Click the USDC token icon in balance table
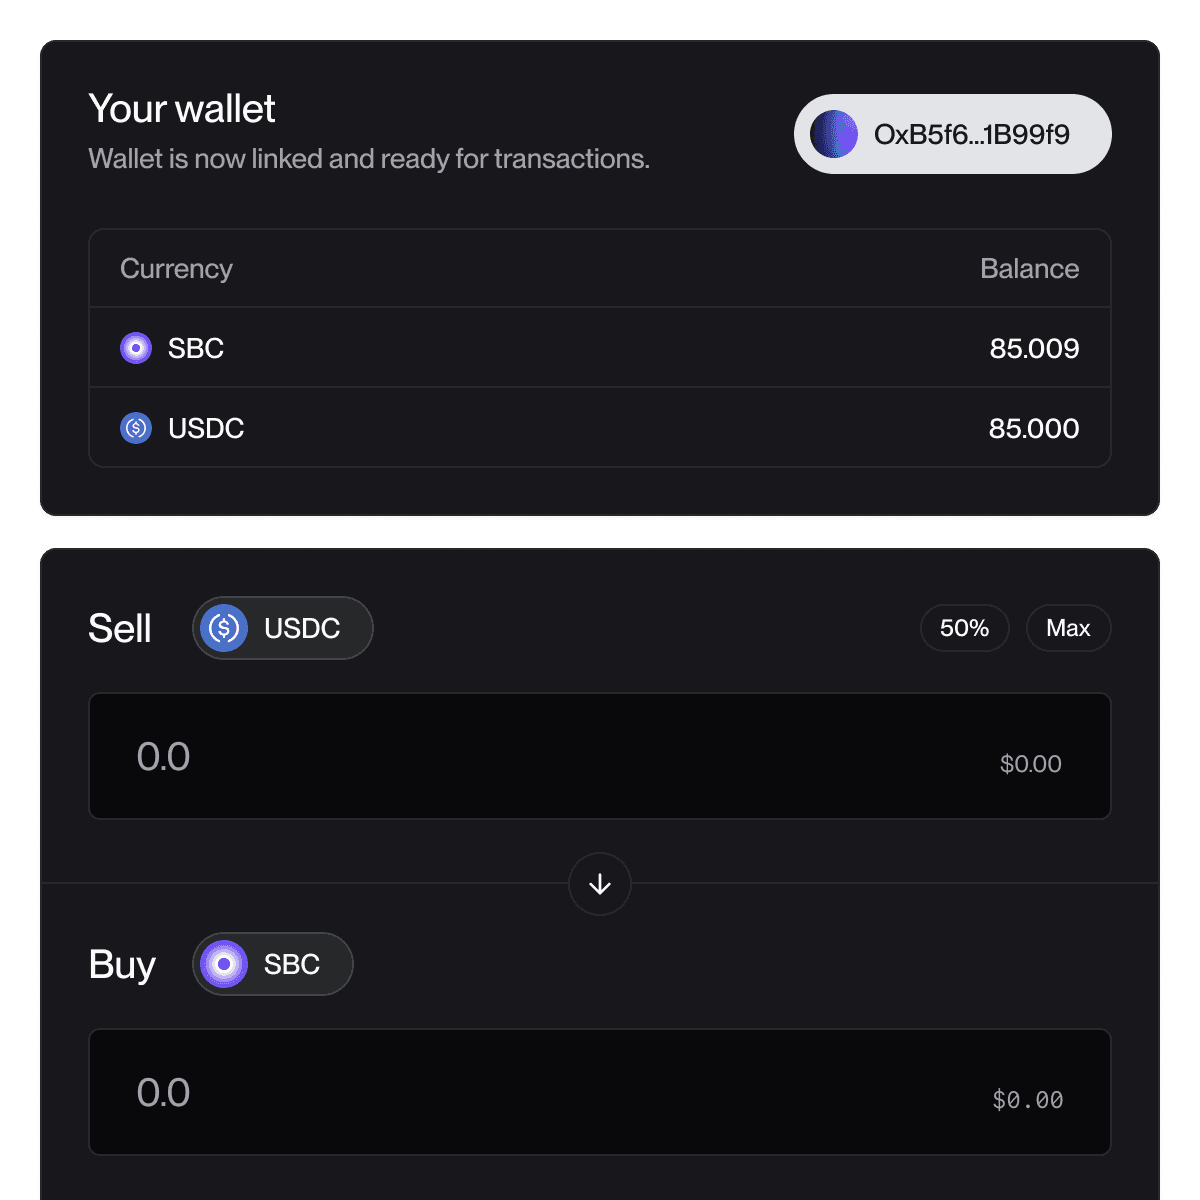Viewport: 1200px width, 1200px height. pyautogui.click(x=136, y=428)
